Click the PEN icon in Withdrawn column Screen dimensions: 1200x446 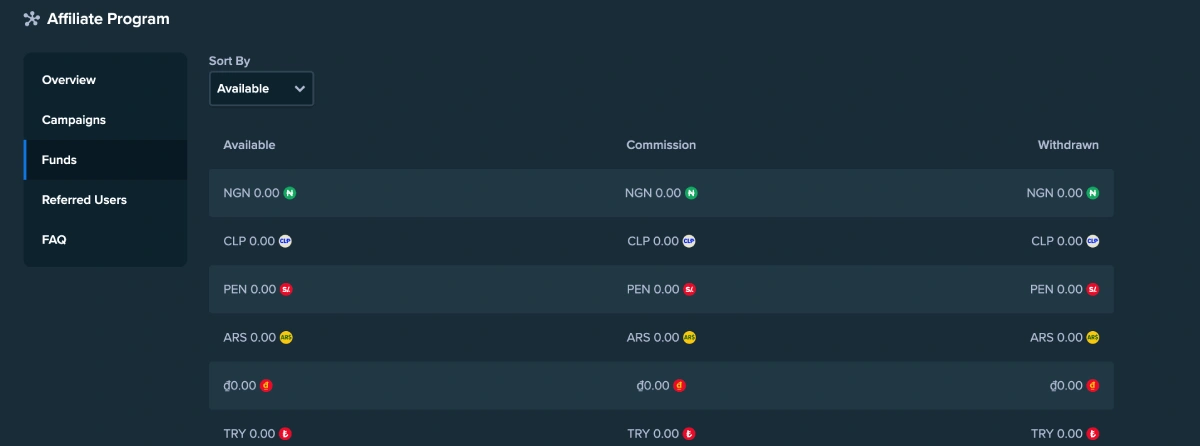click(x=1093, y=289)
